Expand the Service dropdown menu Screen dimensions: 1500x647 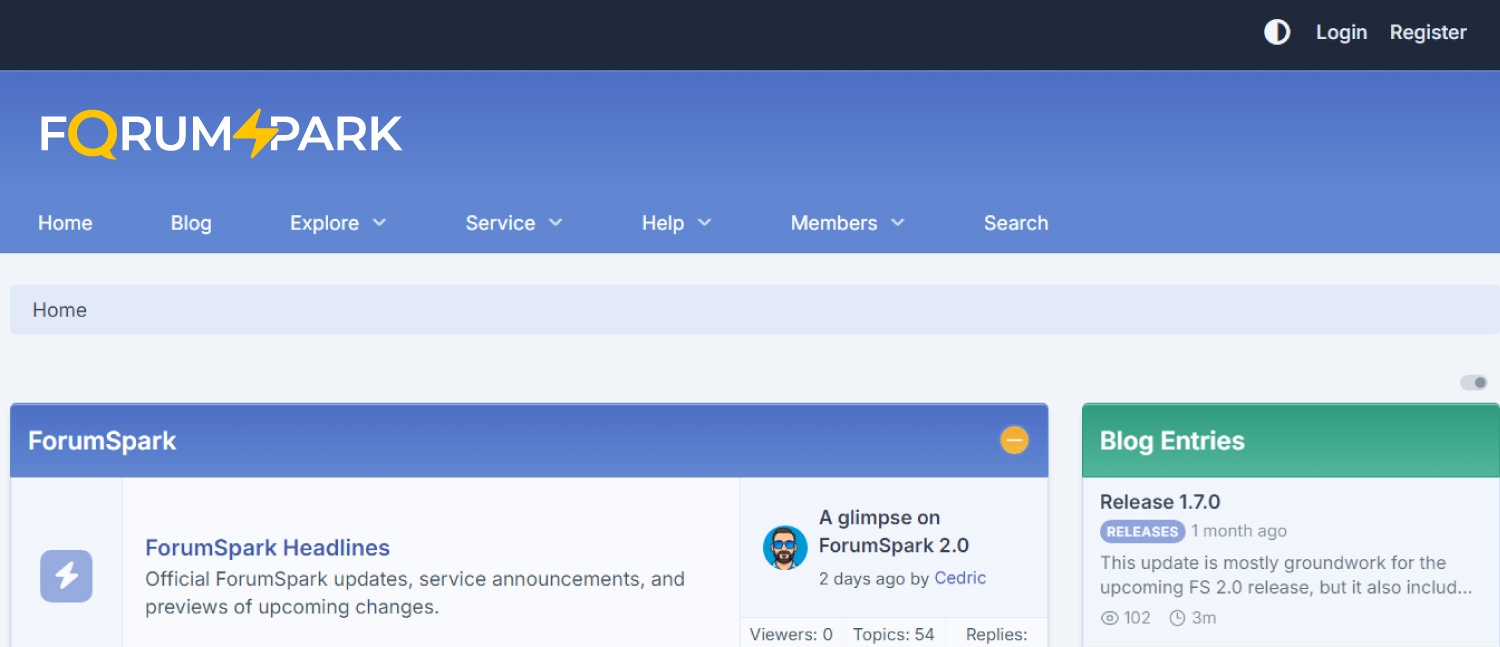tap(514, 223)
